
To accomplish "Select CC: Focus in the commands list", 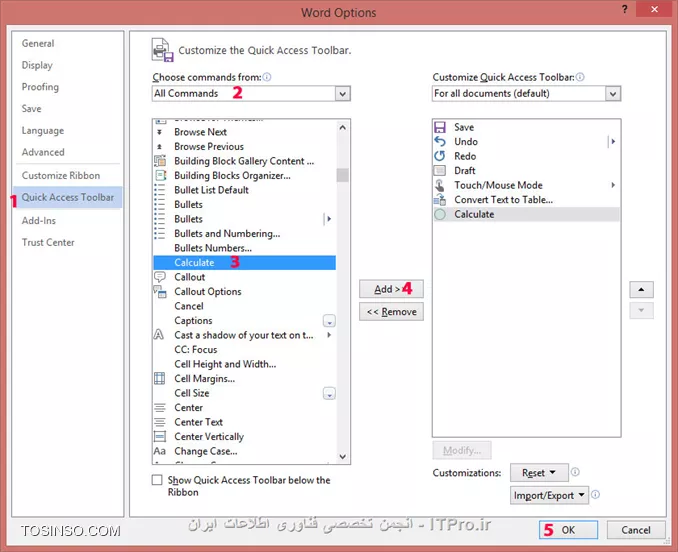I will coord(245,349).
